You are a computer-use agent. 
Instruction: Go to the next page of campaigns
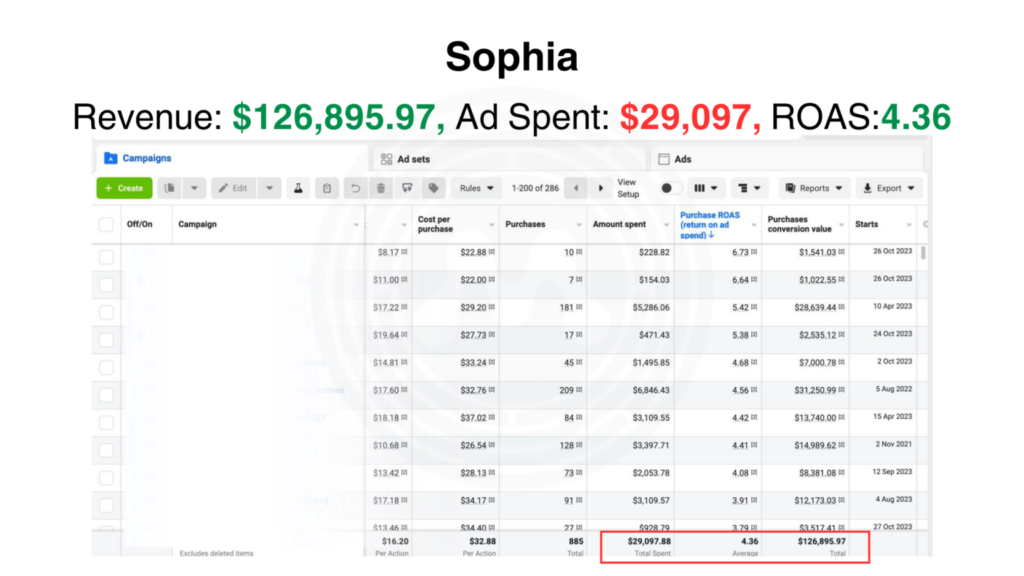(601, 188)
